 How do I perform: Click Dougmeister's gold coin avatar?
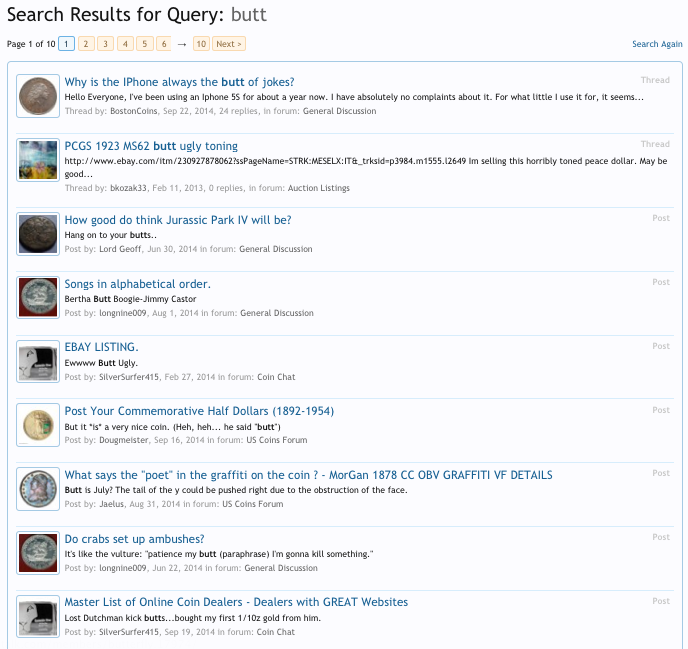tap(38, 425)
